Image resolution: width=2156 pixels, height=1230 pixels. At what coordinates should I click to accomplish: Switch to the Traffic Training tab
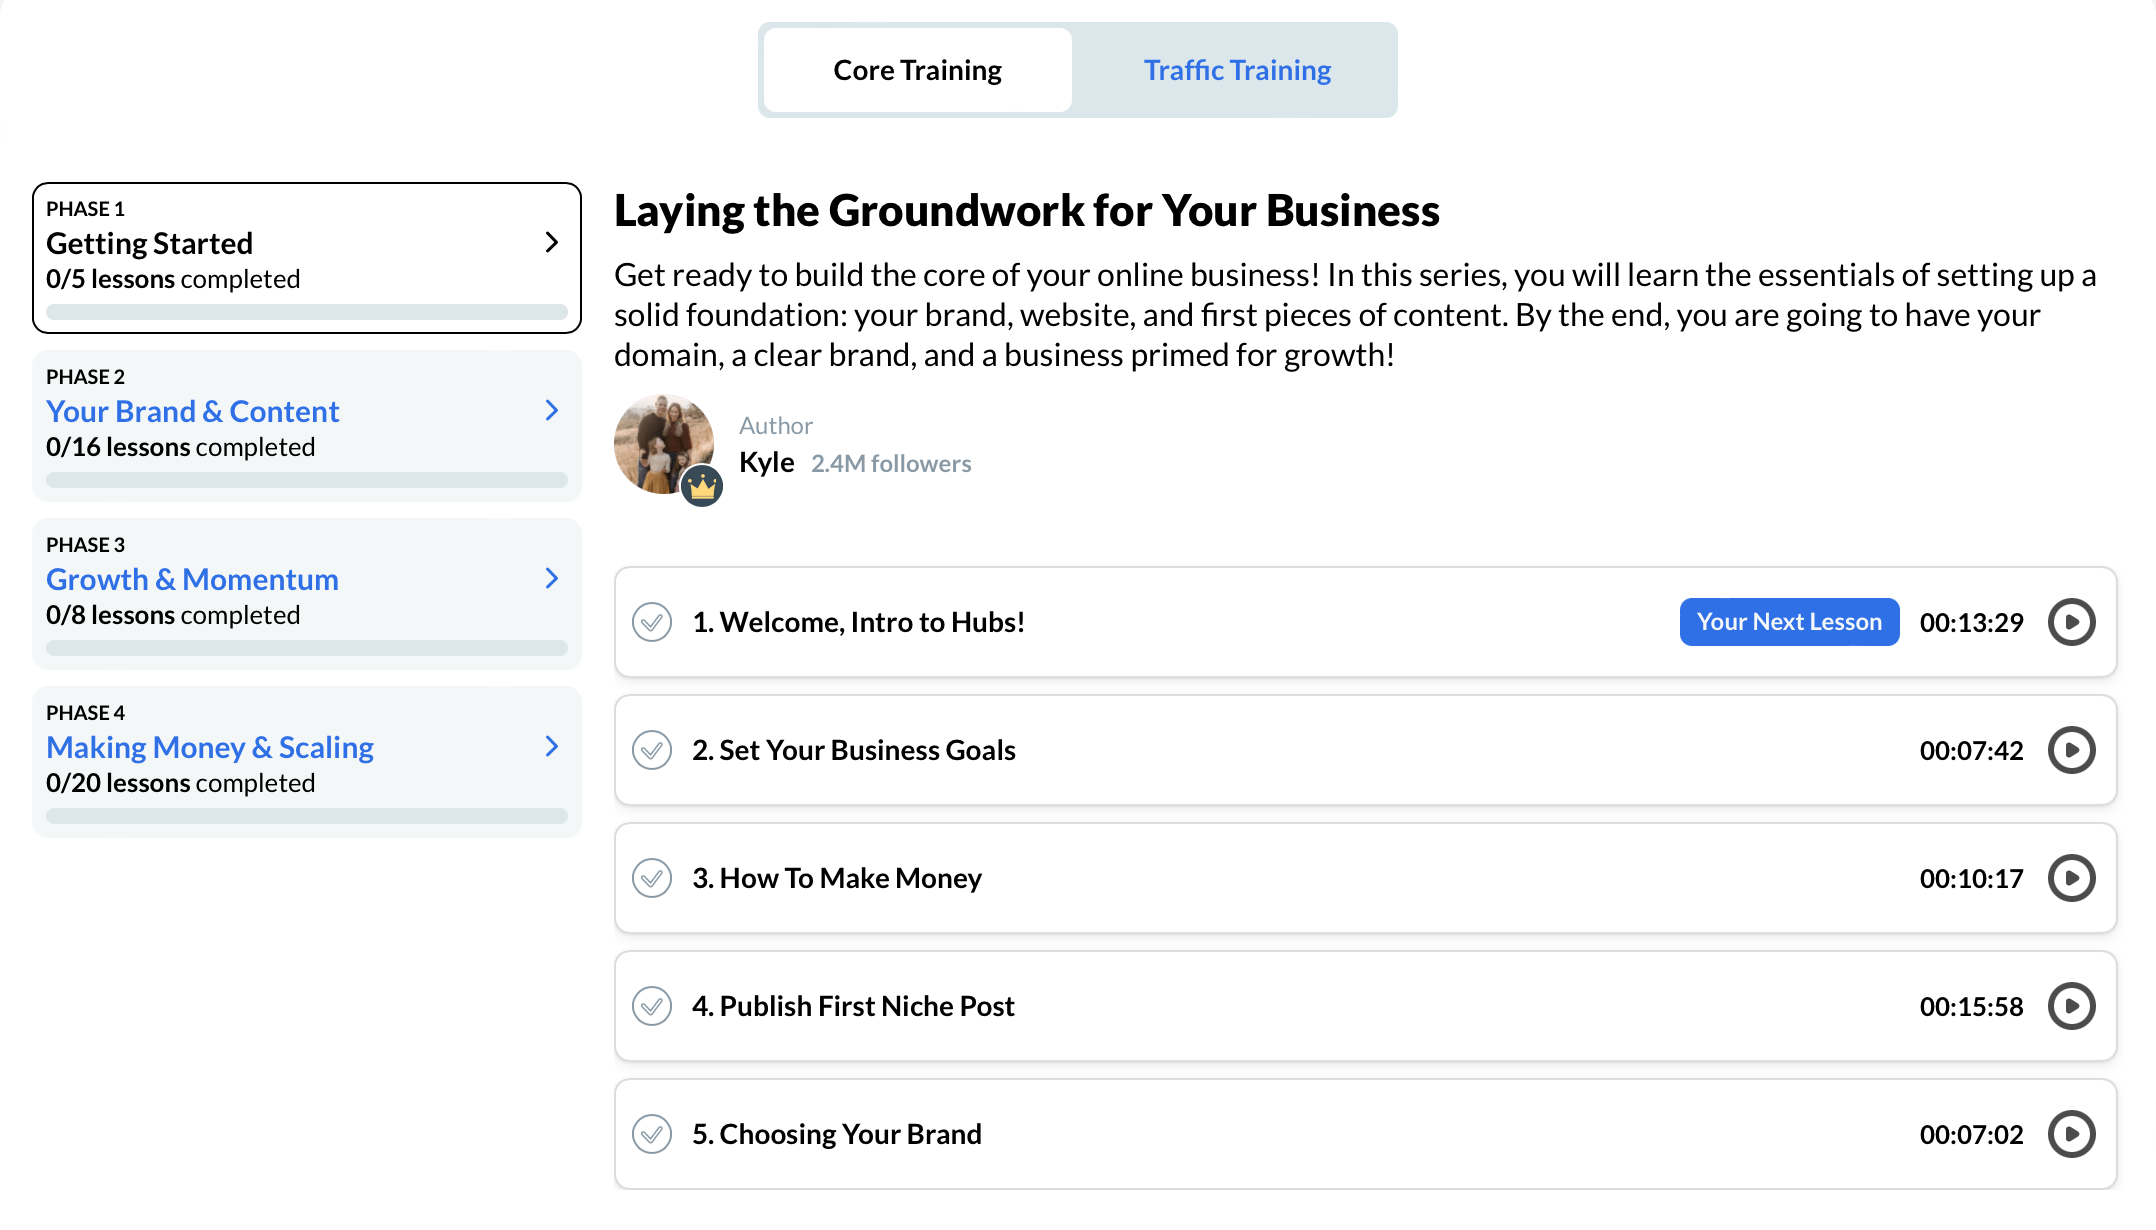coord(1237,70)
